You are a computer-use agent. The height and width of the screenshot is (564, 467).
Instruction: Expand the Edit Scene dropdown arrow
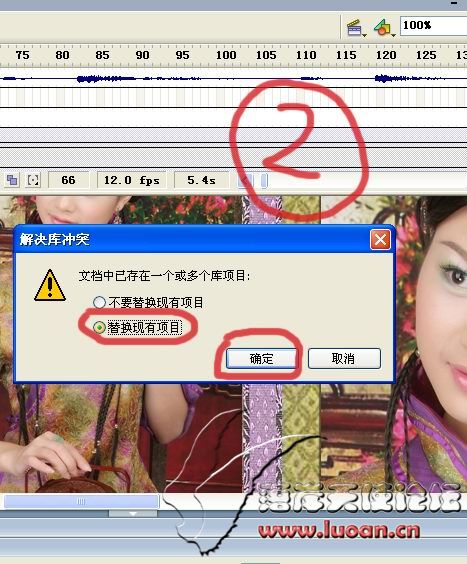tap(364, 35)
